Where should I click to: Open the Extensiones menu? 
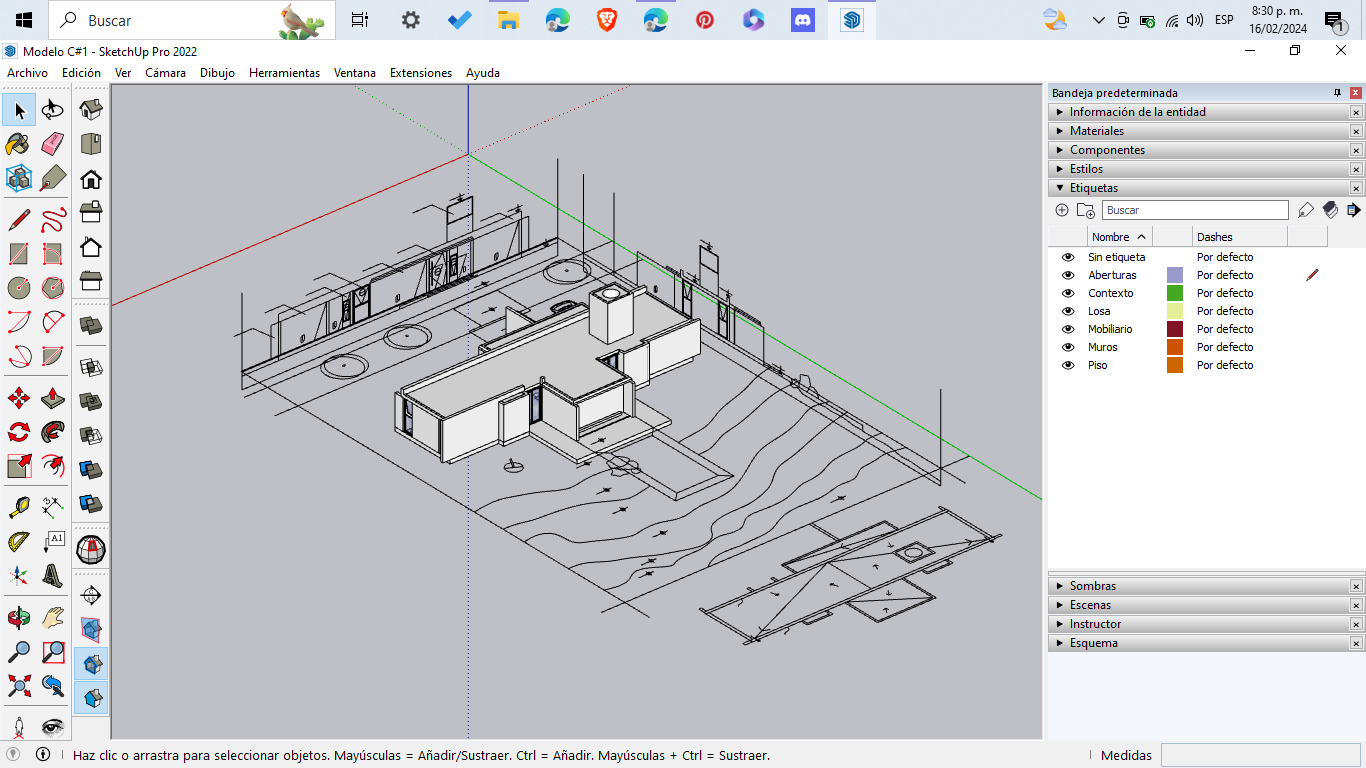coord(420,73)
